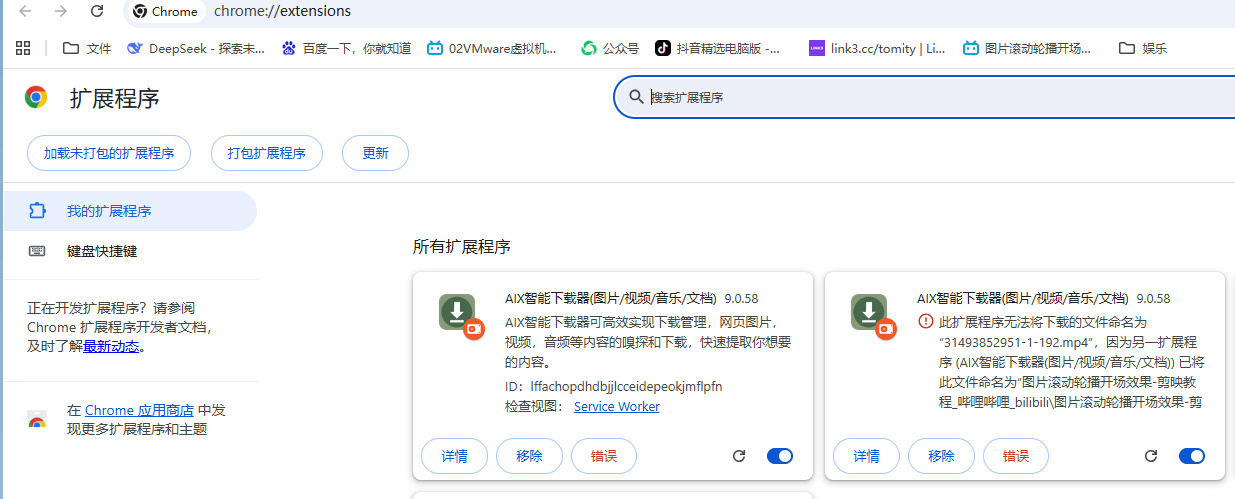The width and height of the screenshot is (1235, 499).
Task: Click the first AIX智能下载器 extension icon
Action: coord(461,314)
